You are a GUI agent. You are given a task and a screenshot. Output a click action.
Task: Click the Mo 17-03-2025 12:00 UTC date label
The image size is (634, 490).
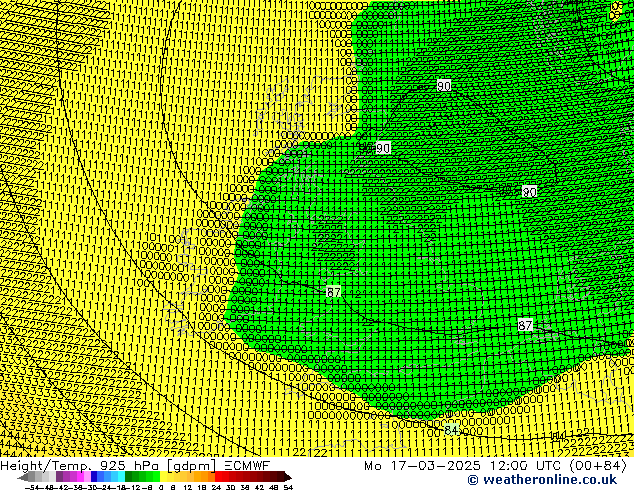[x=463, y=466]
